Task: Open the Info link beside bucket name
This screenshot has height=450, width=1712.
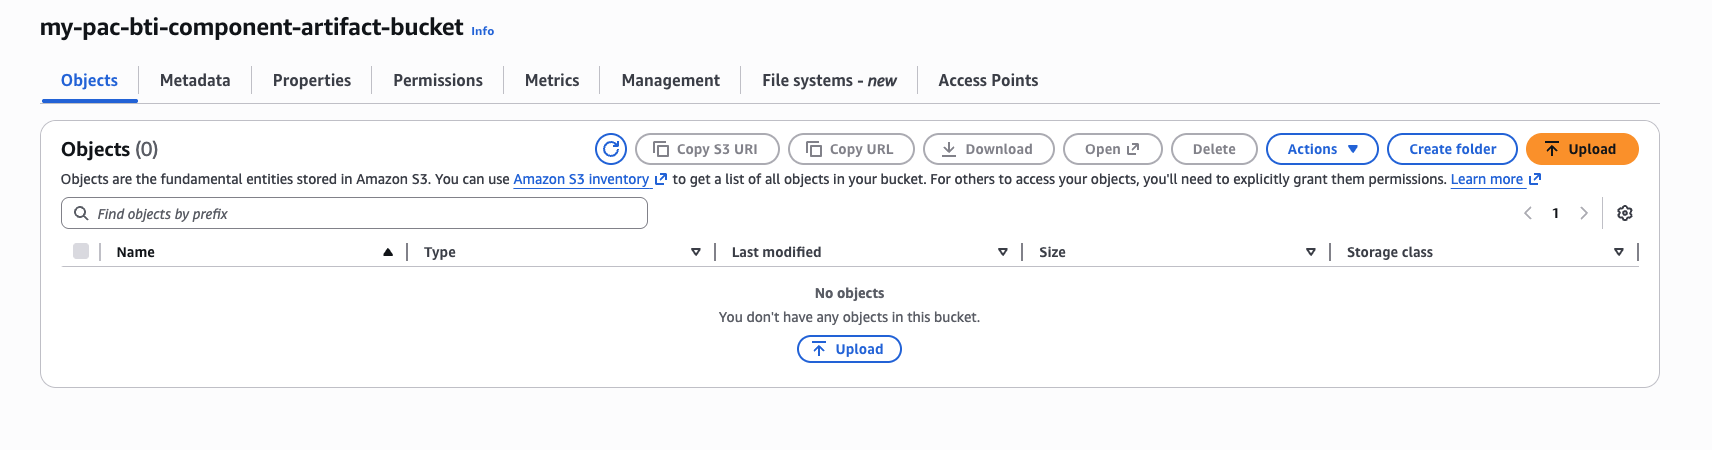Action: (483, 31)
